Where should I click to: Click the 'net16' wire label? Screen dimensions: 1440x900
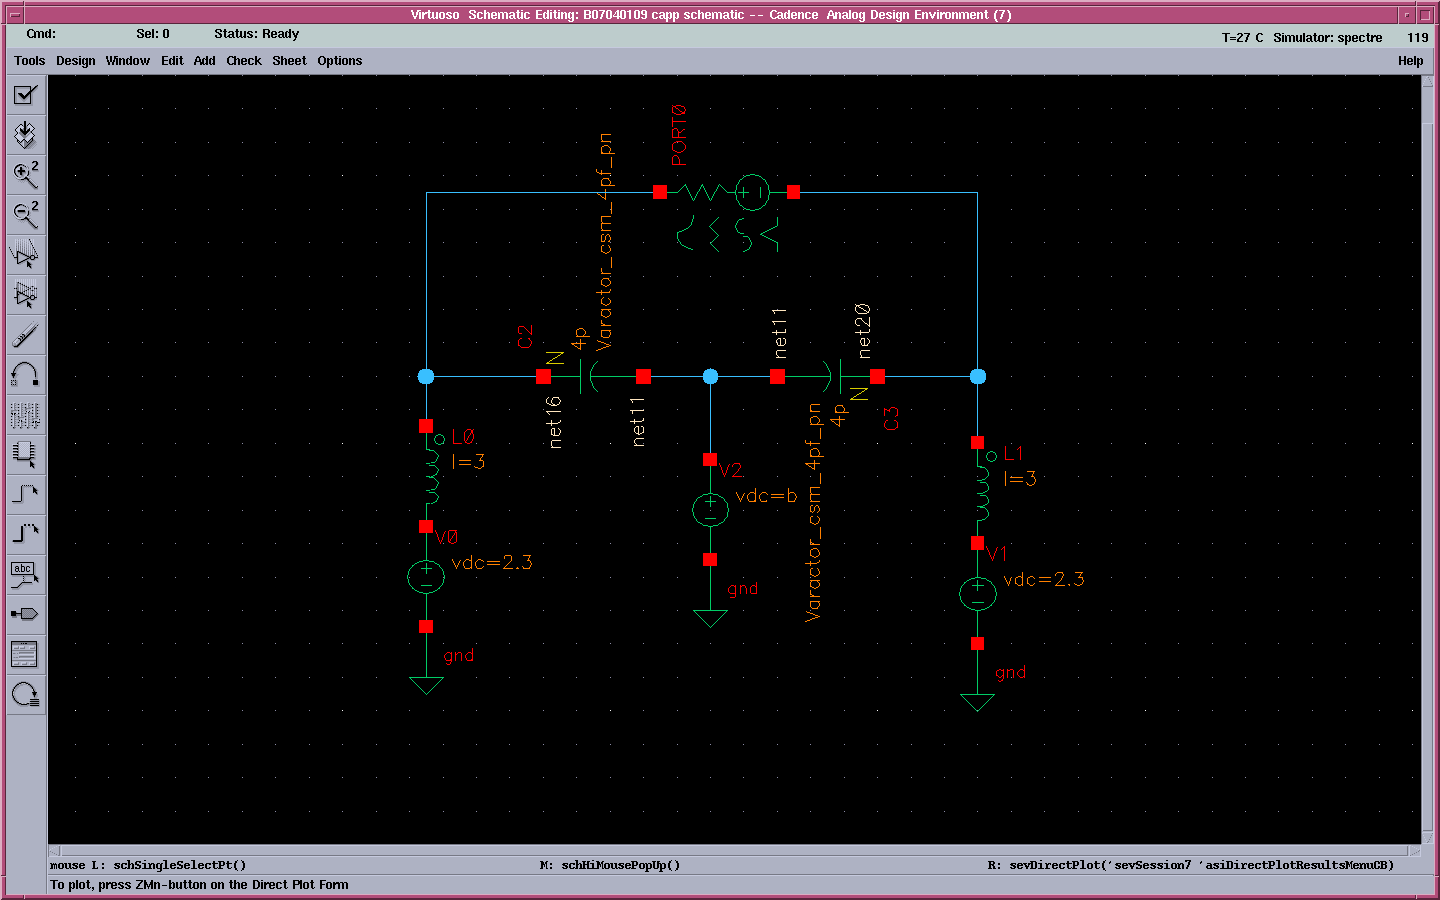[554, 422]
